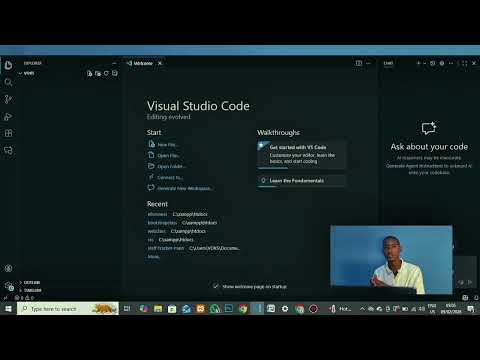This screenshot has height=360, width=480.
Task: Open the Accounts icon in activity bar
Action: (x=8, y=268)
